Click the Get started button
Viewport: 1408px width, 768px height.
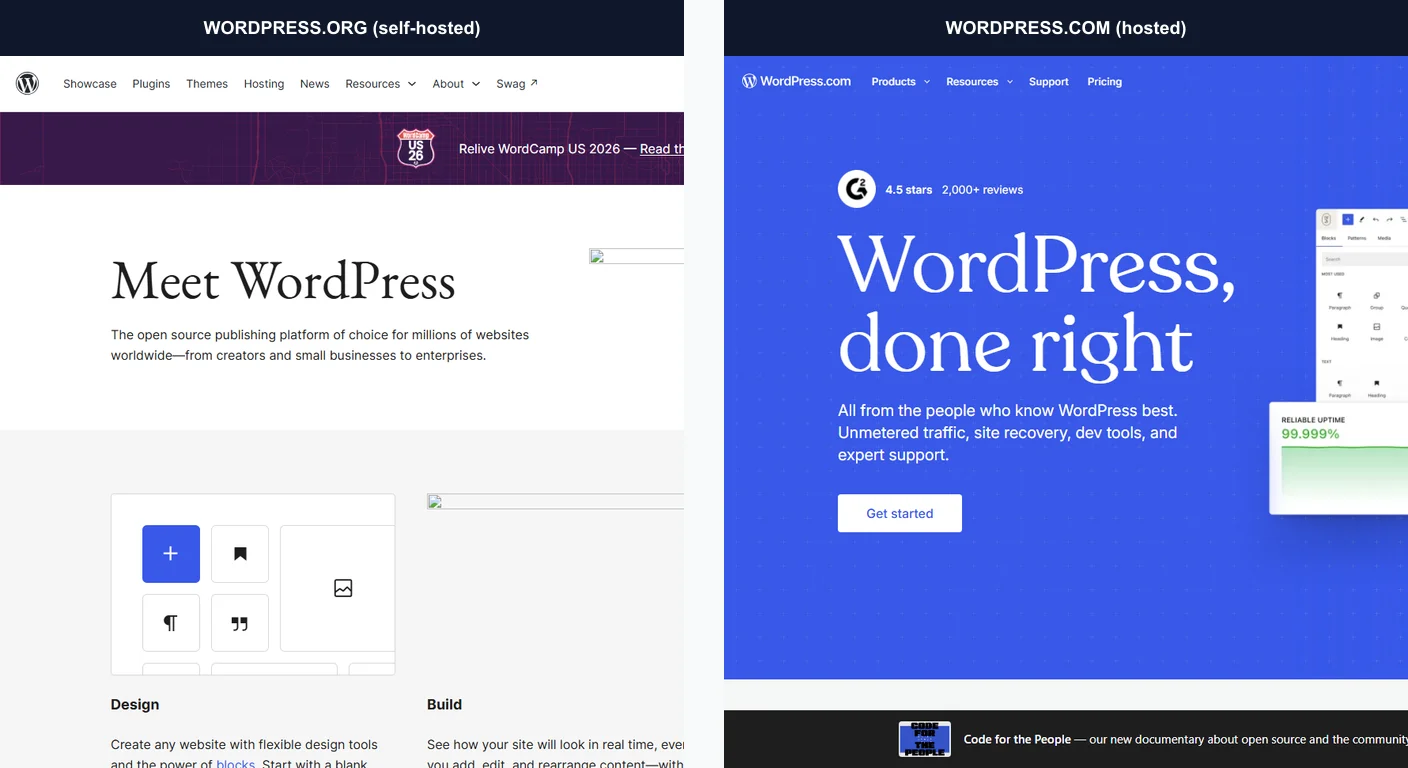pyautogui.click(x=900, y=513)
